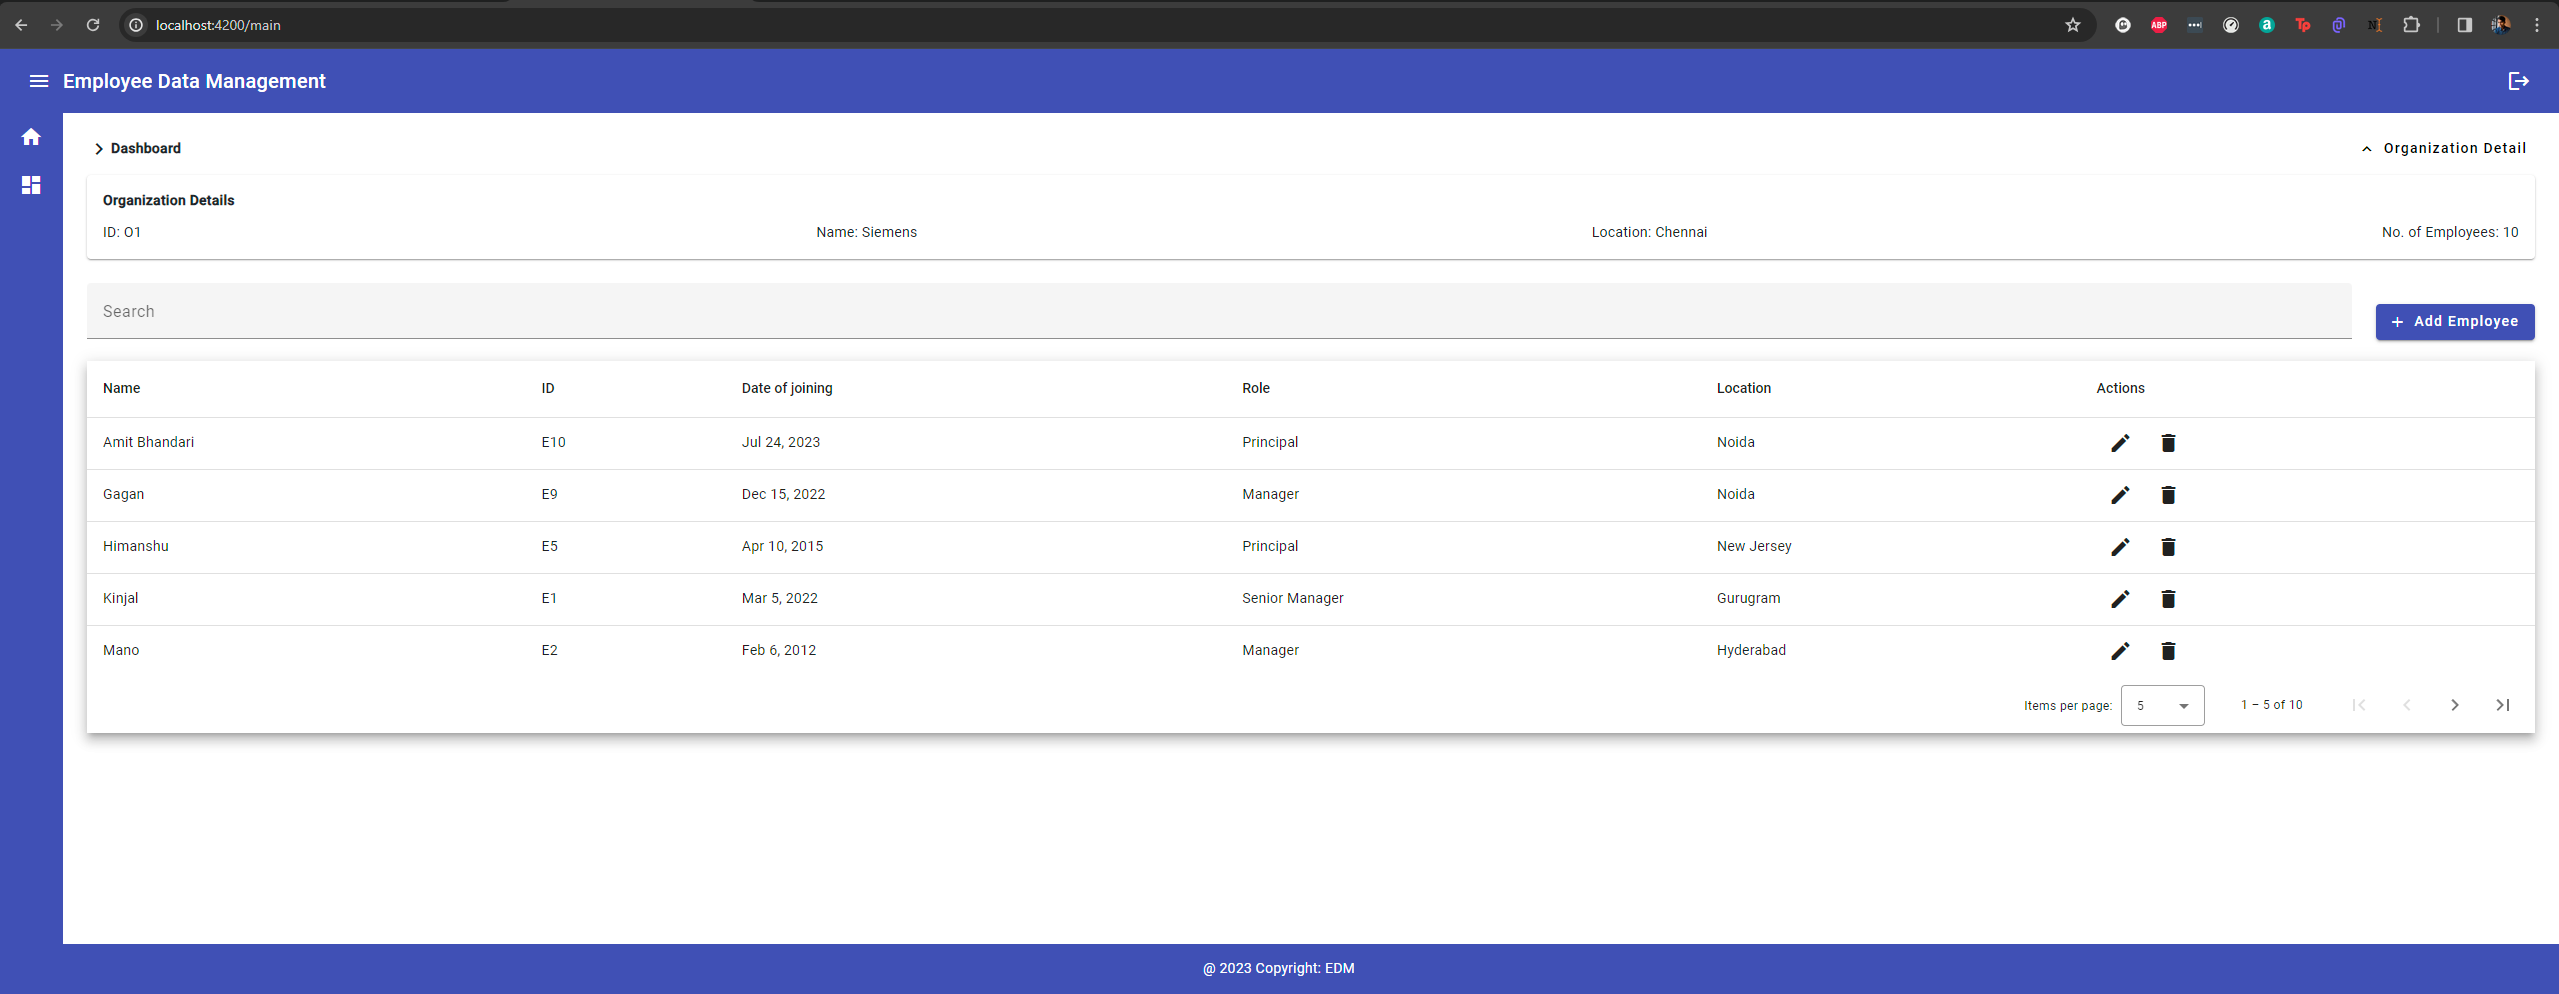Screen dimensions: 2559x994
Task: Delete the Himanshu employee record
Action: [2167, 546]
